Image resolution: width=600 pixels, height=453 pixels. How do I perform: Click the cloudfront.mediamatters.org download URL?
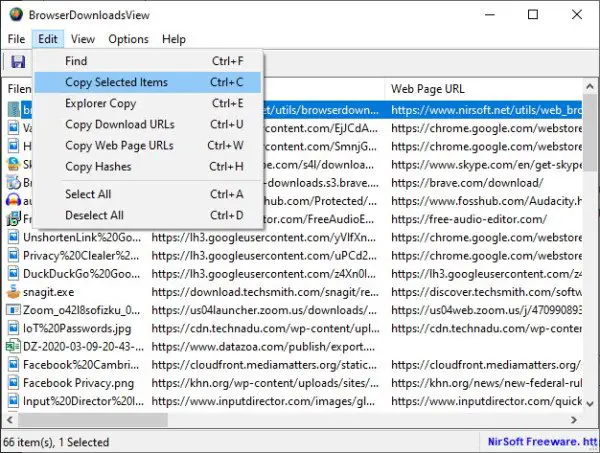264,365
